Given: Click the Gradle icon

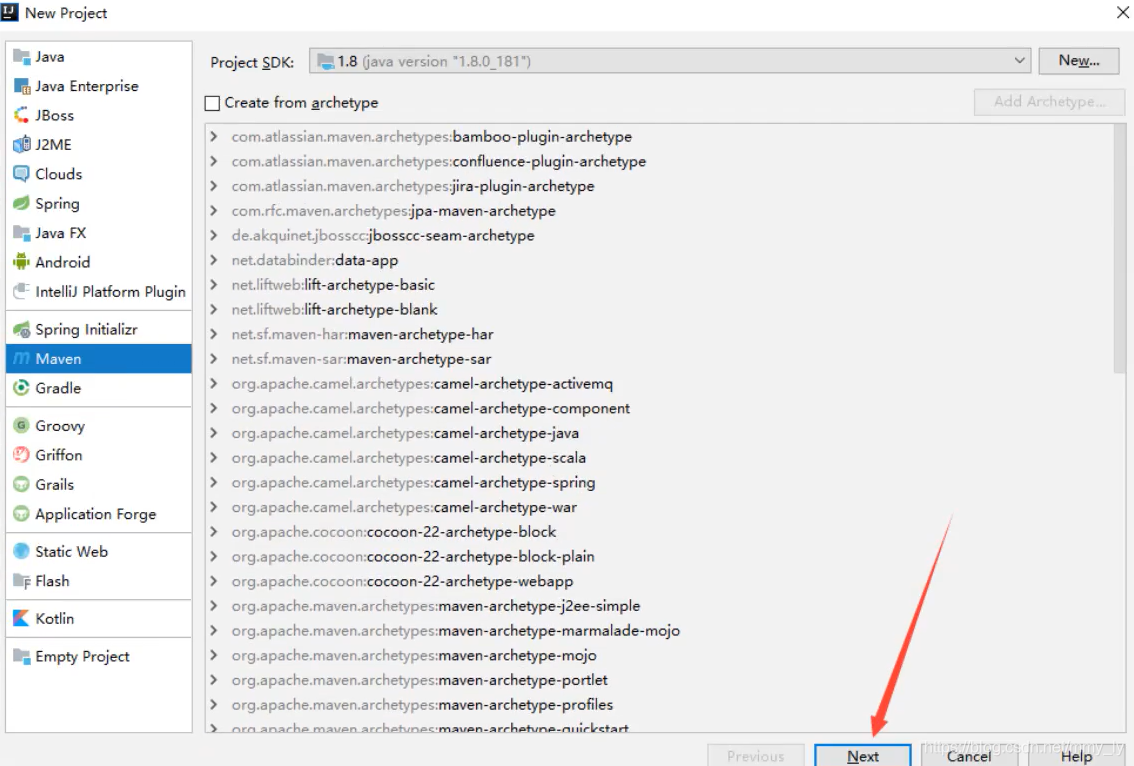Looking at the screenshot, I should pos(22,388).
